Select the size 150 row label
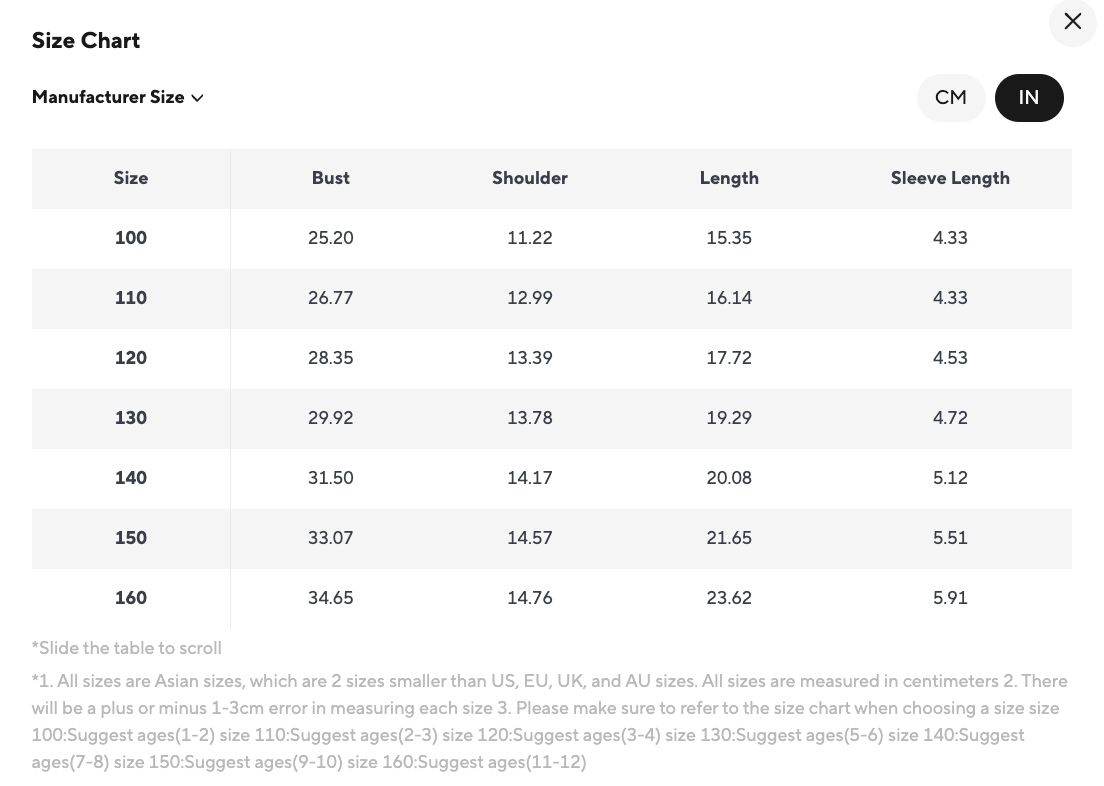Image resolution: width=1104 pixels, height=786 pixels. [131, 538]
